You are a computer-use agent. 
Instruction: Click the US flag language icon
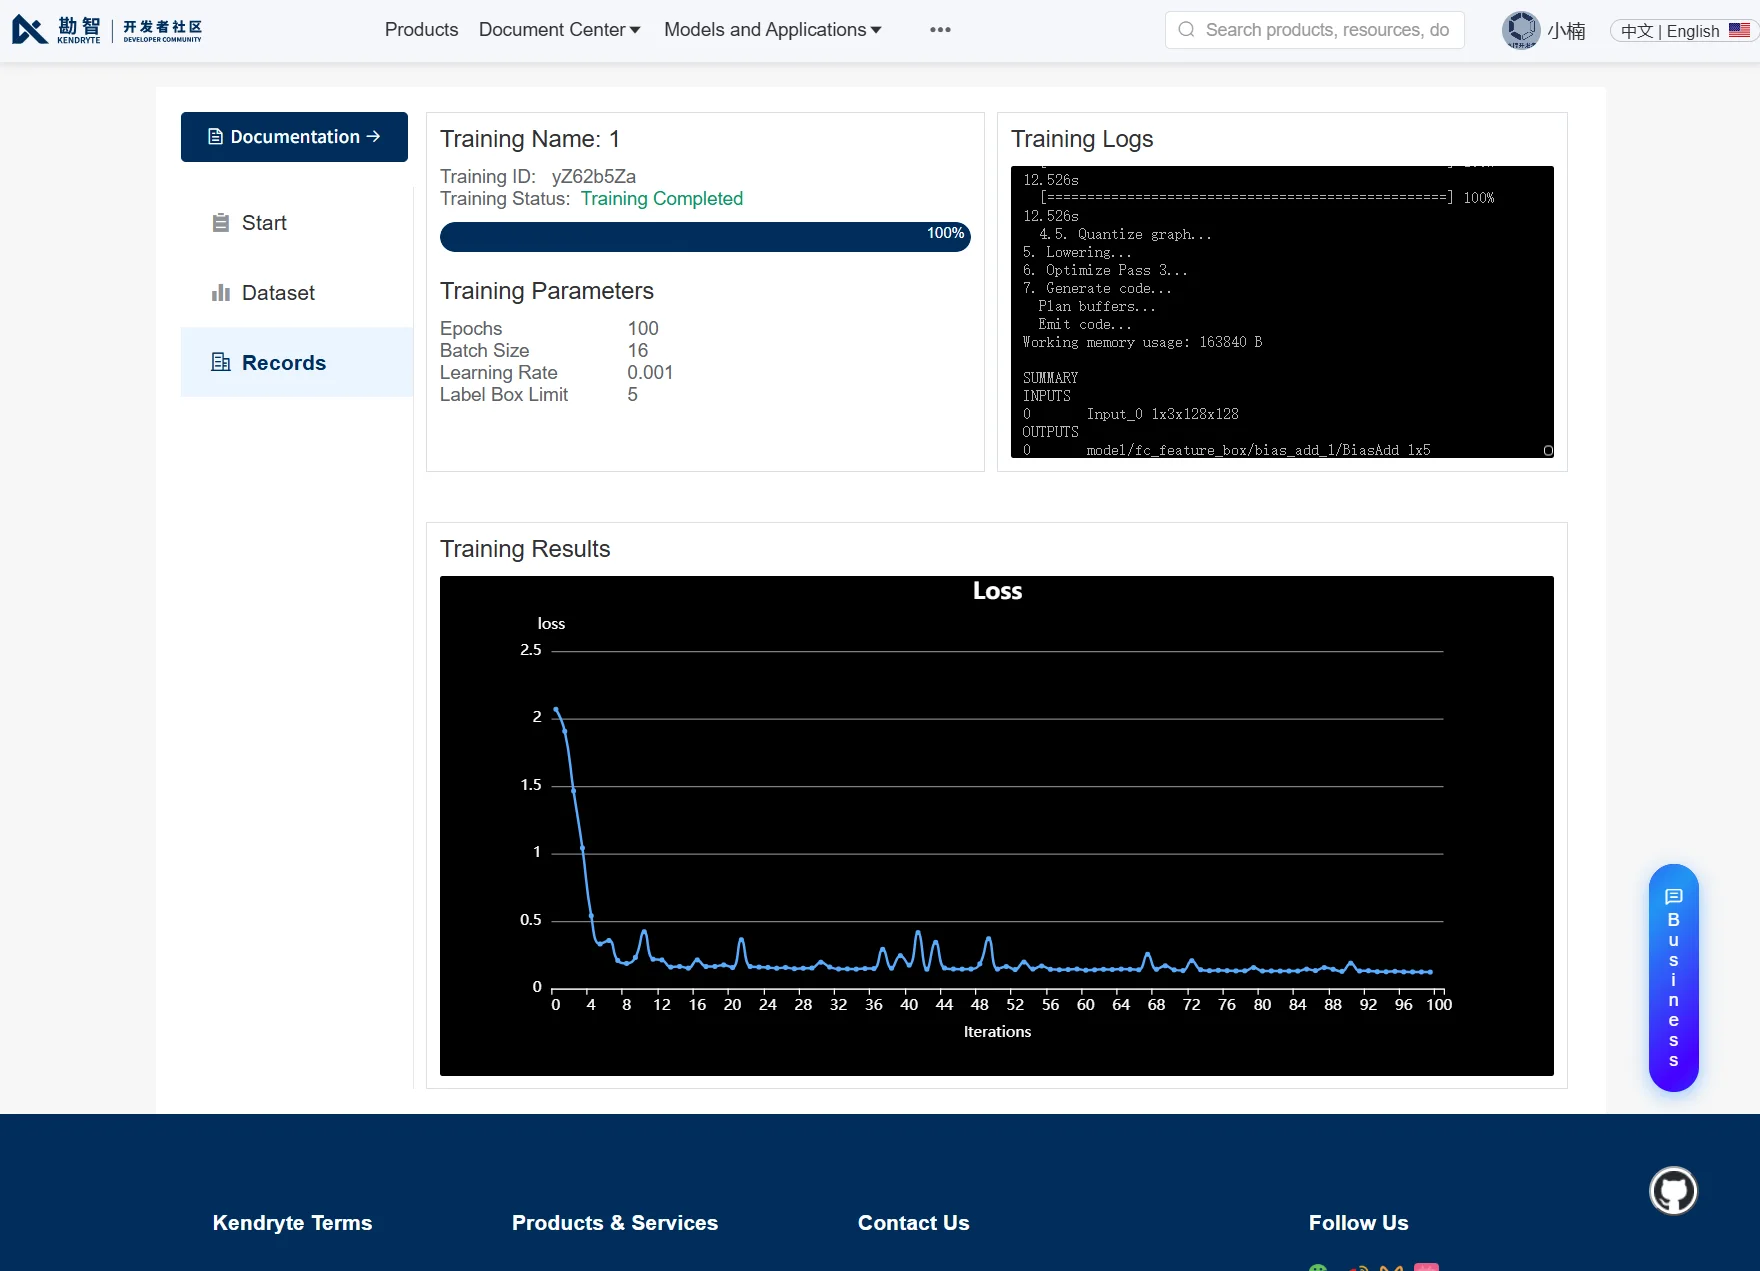[x=1739, y=31]
